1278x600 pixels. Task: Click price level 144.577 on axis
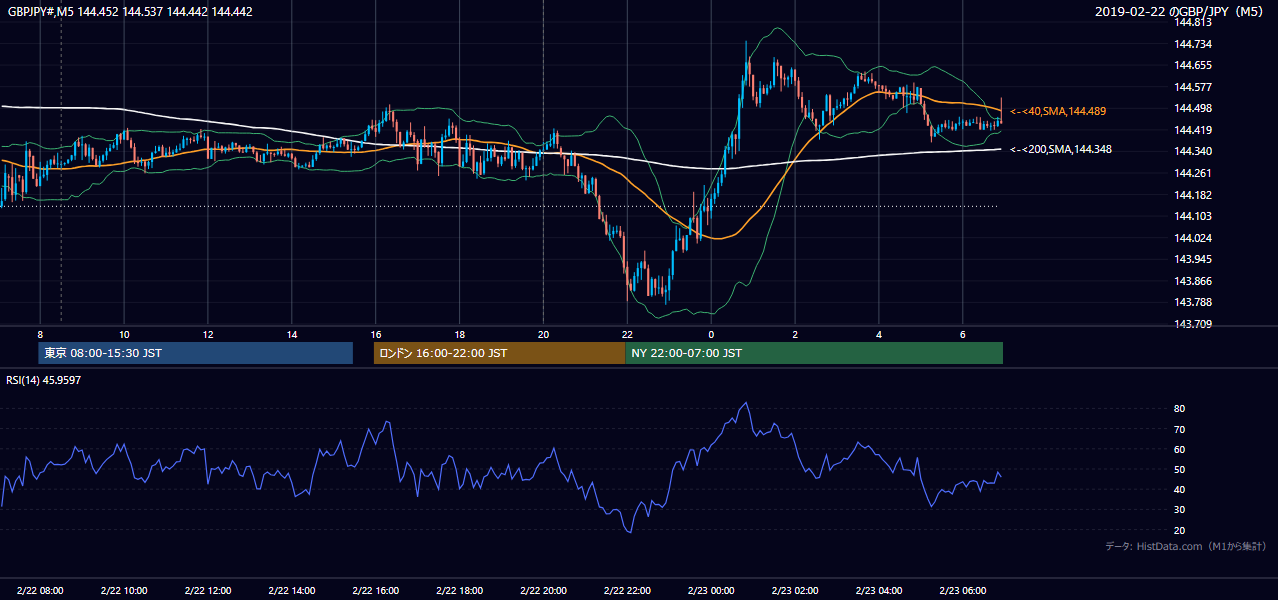click(x=1192, y=87)
